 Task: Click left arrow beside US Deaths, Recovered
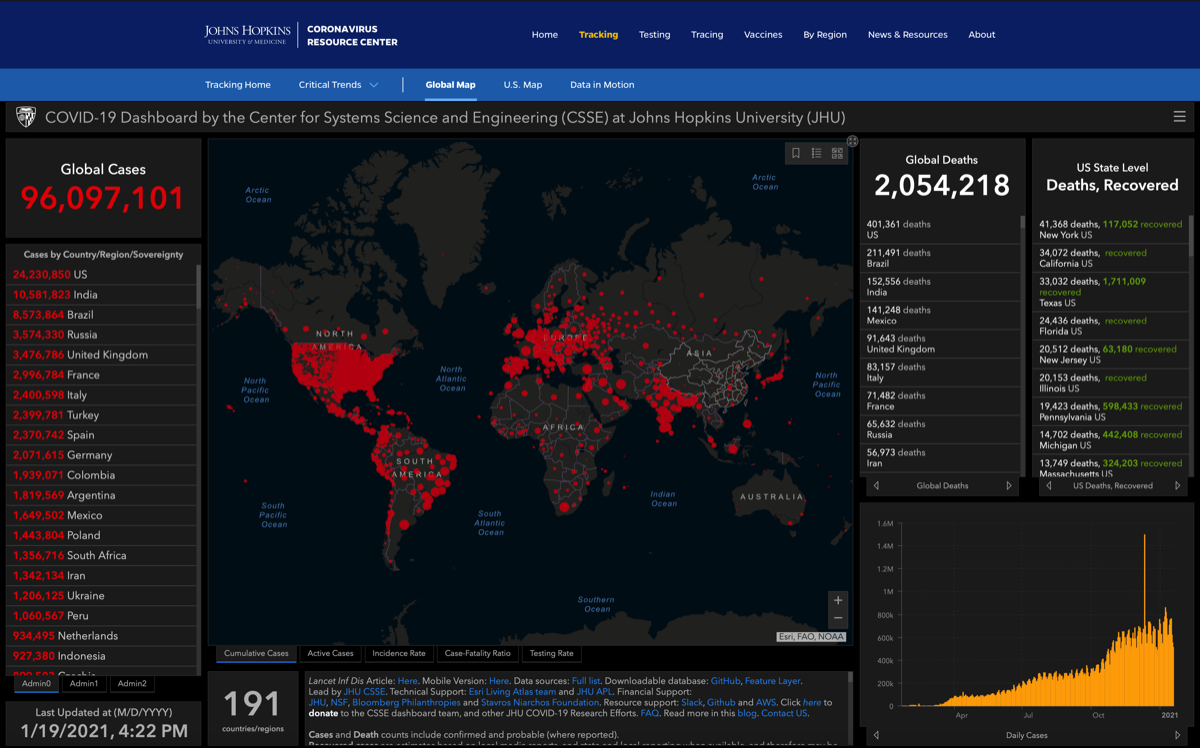coord(1049,486)
